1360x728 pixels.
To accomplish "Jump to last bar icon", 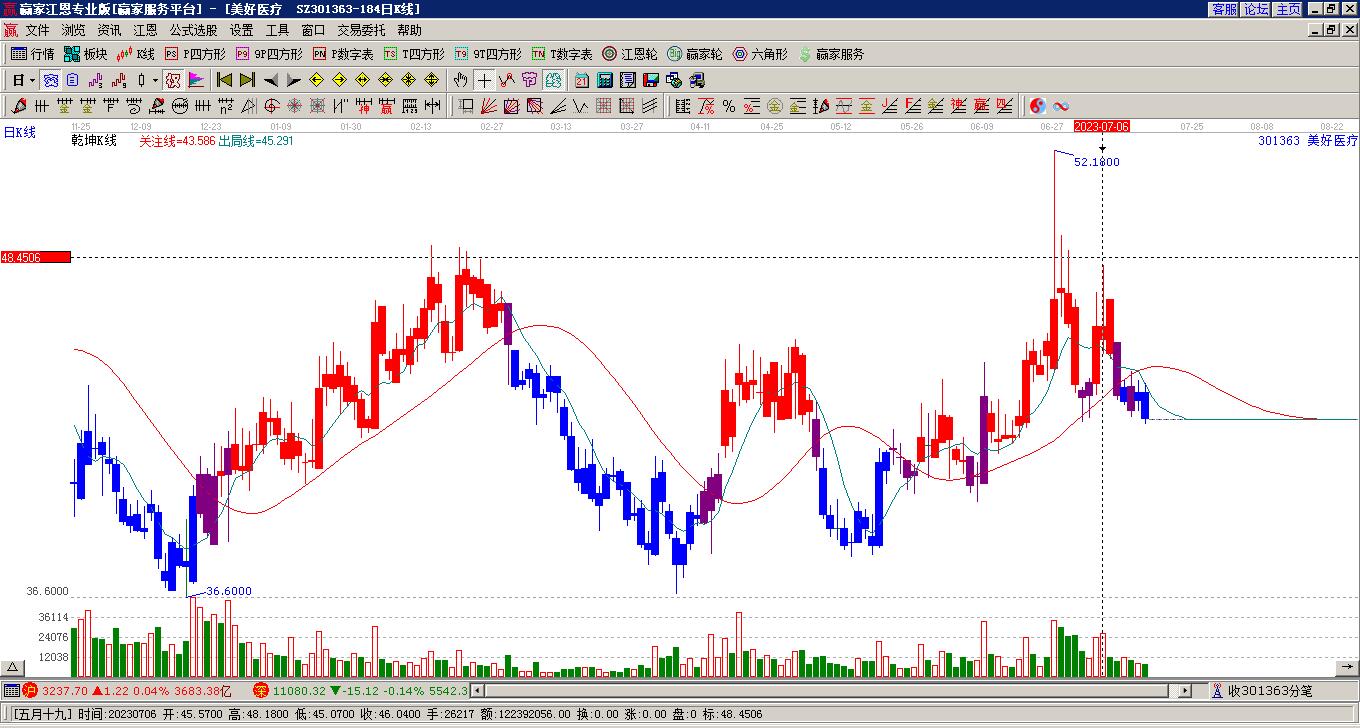I will click(248, 80).
